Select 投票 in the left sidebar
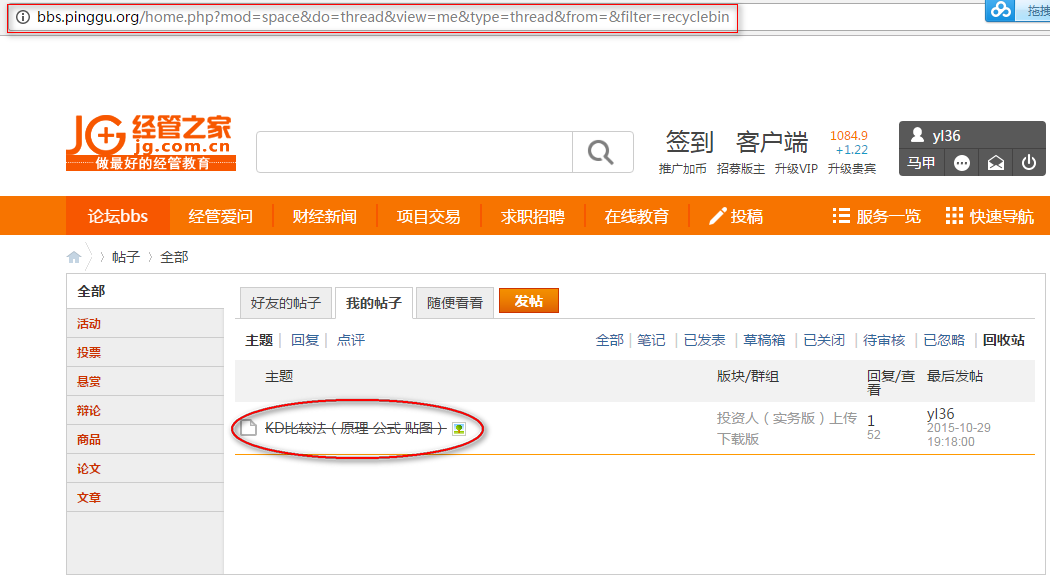Viewport: 1050px width, 582px height. (x=88, y=352)
